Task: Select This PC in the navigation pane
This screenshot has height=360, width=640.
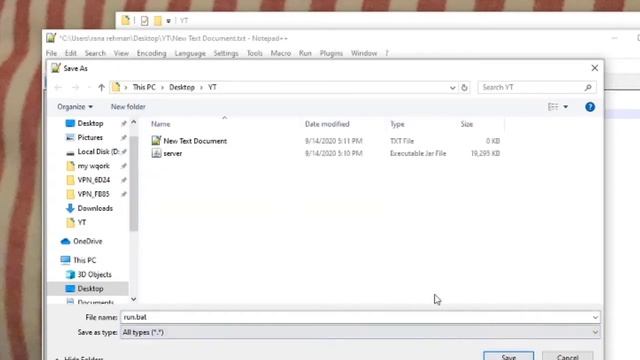Action: tap(84, 260)
